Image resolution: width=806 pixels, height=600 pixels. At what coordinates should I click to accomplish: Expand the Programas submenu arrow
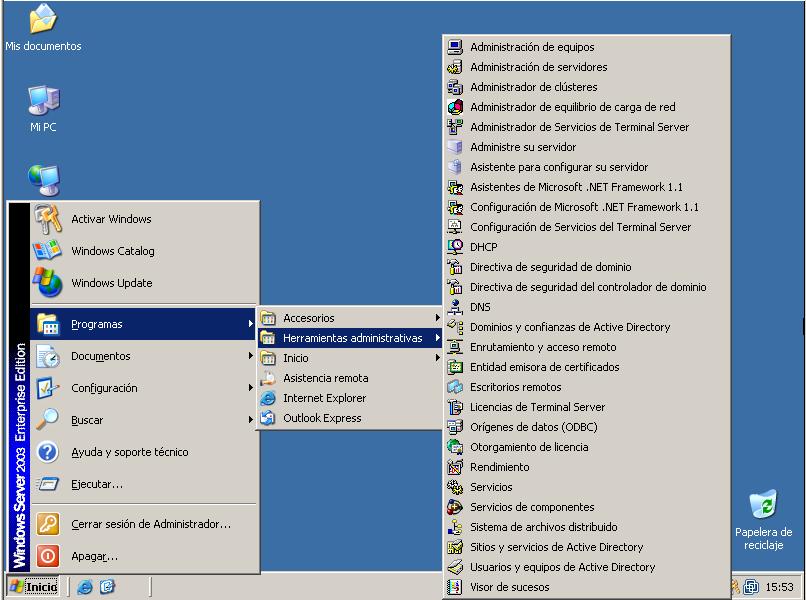coord(250,324)
